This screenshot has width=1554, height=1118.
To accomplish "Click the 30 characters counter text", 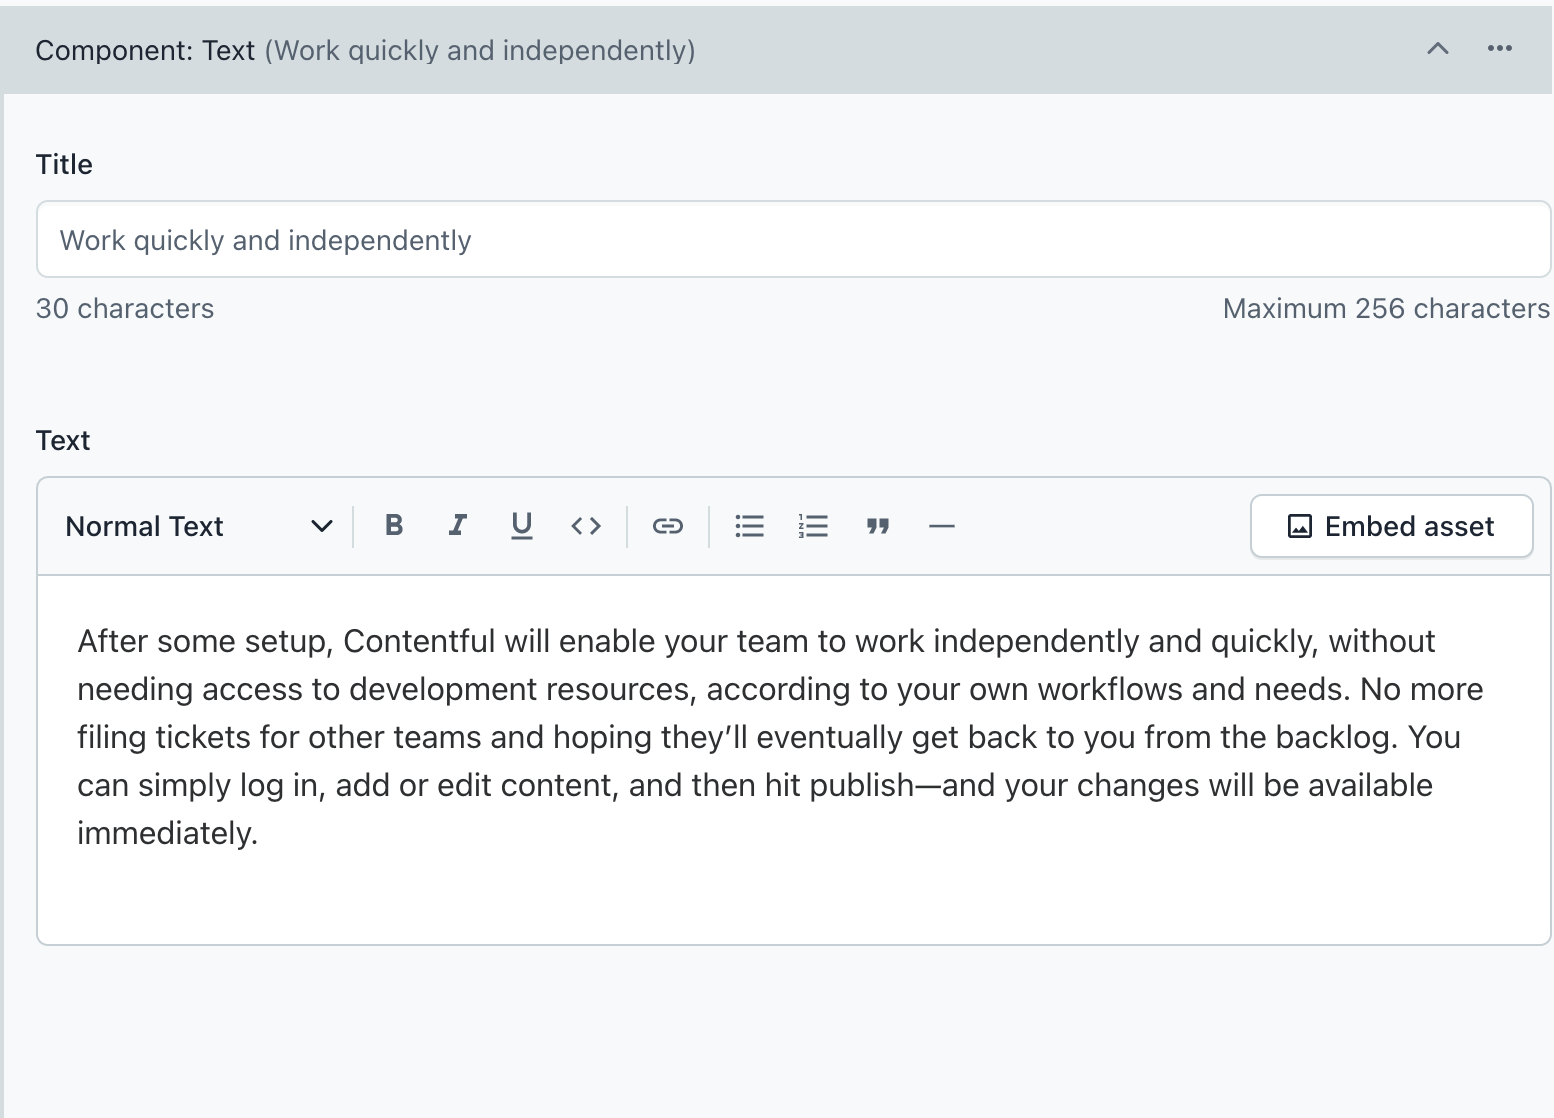I will coord(124,308).
